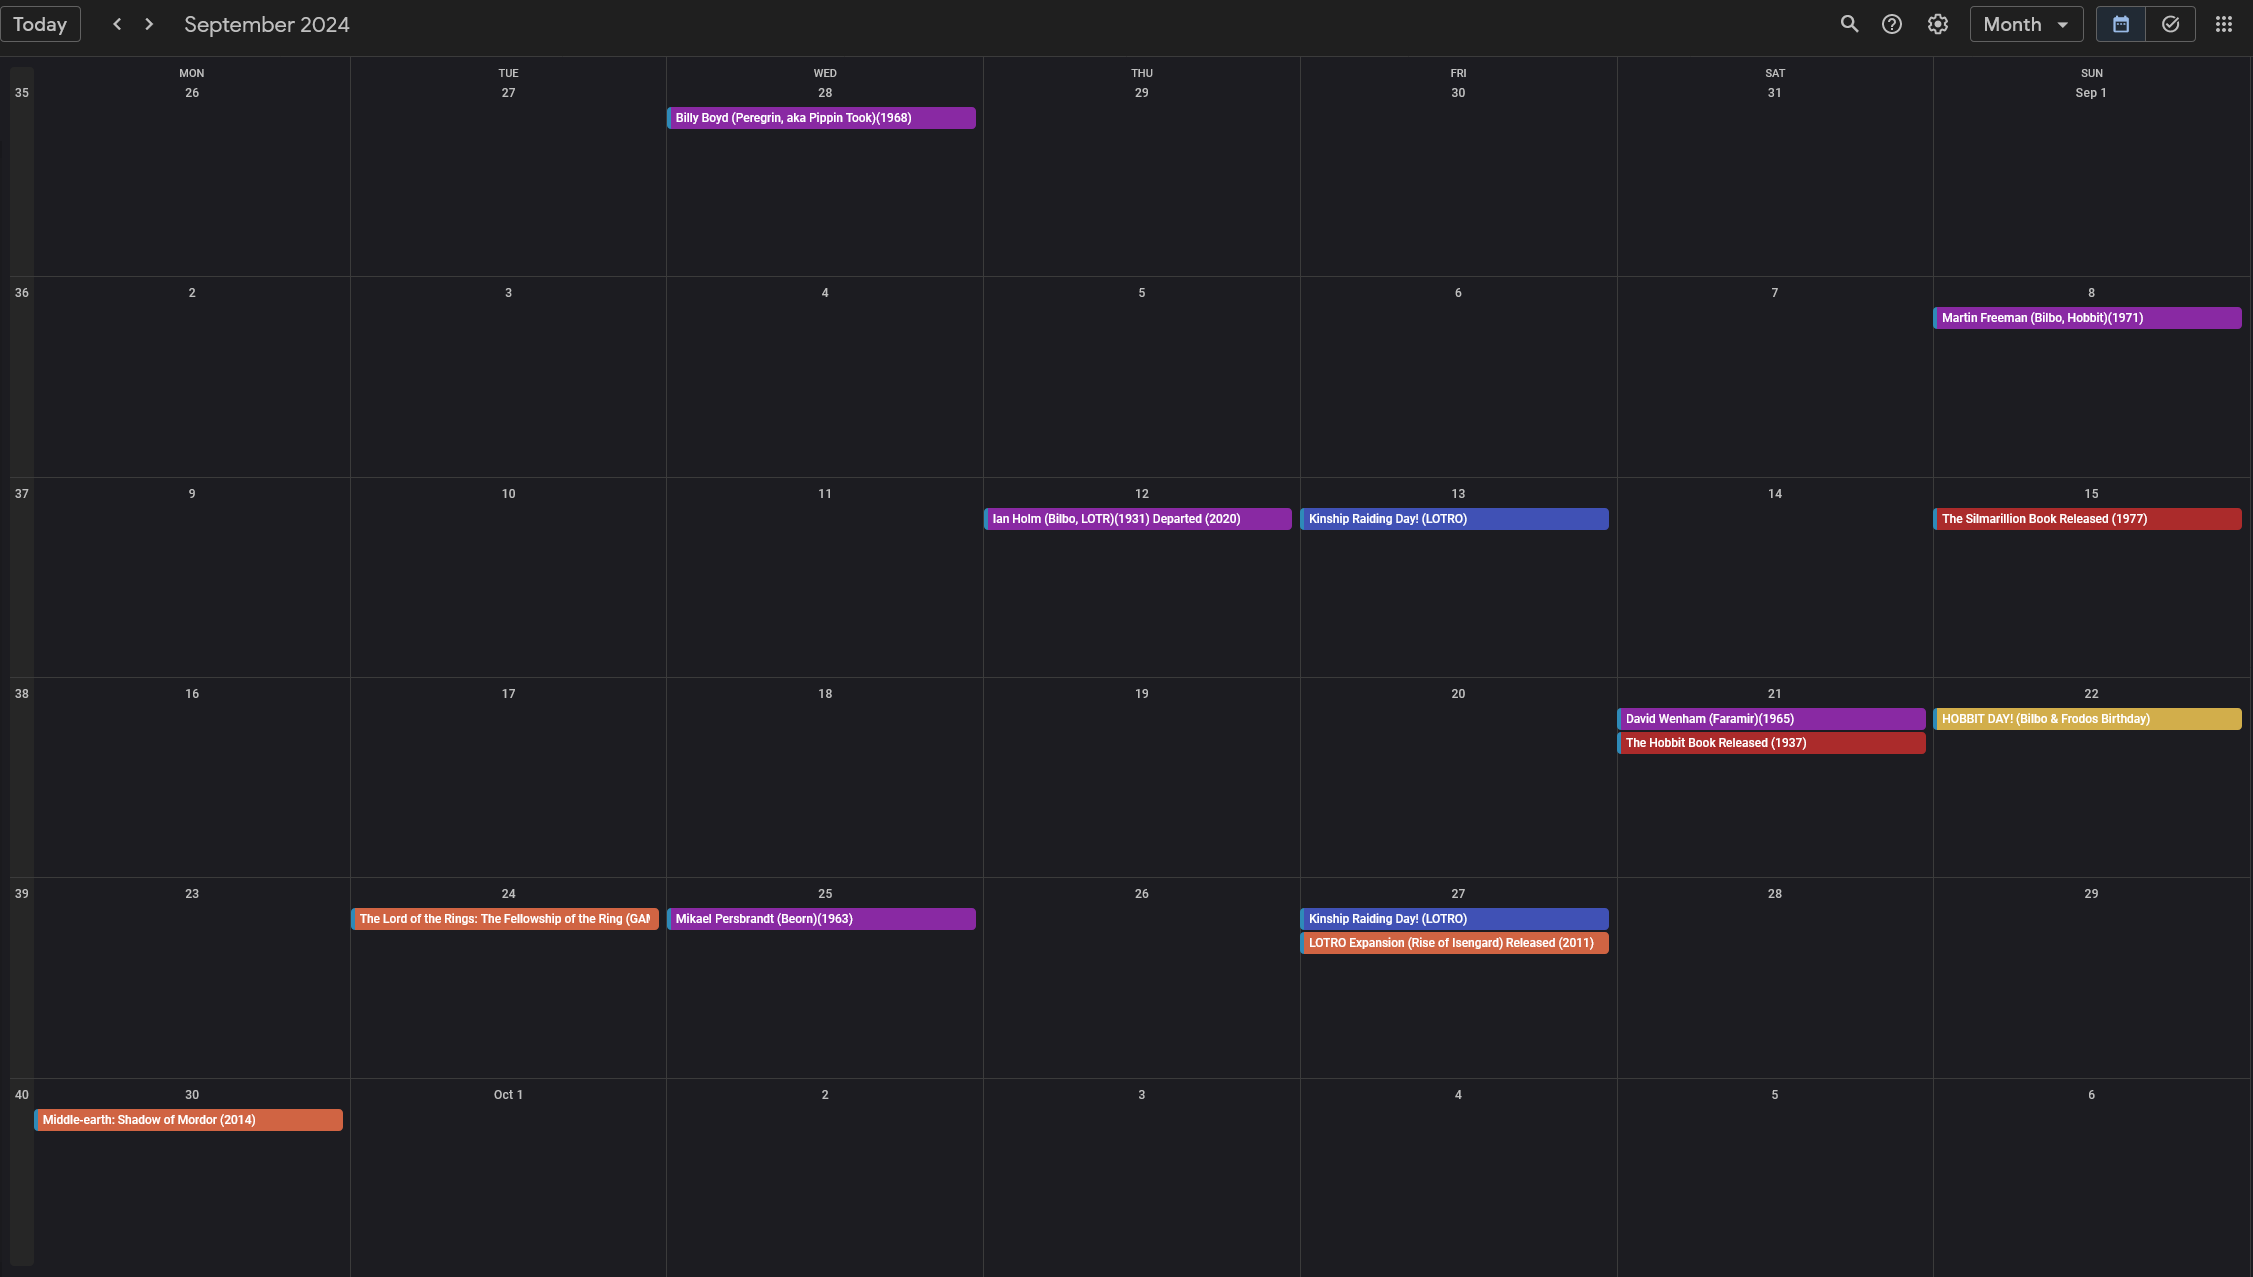This screenshot has width=2253, height=1277.
Task: Open LOTRO Expansion Rise of Isengard event
Action: pyautogui.click(x=1454, y=943)
